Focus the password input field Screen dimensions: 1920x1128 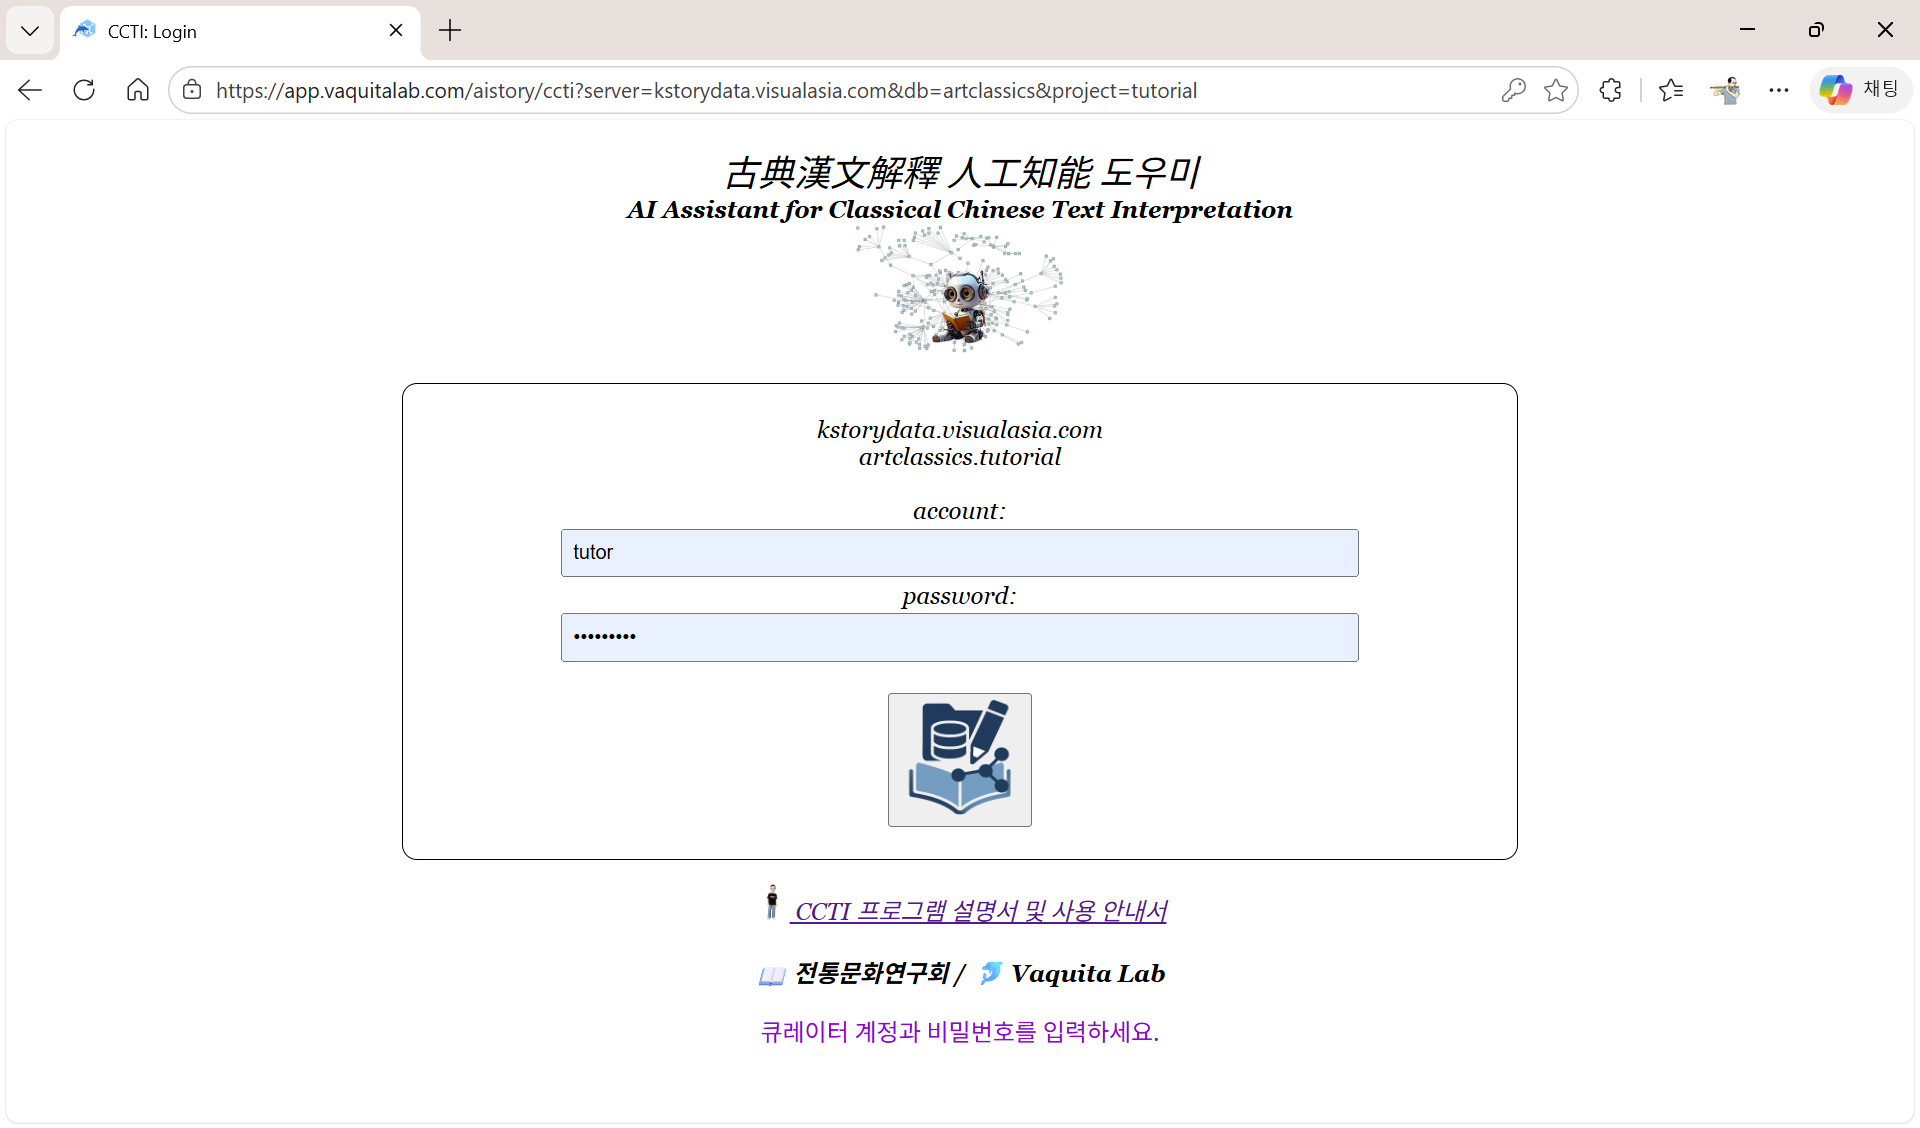[x=959, y=637]
